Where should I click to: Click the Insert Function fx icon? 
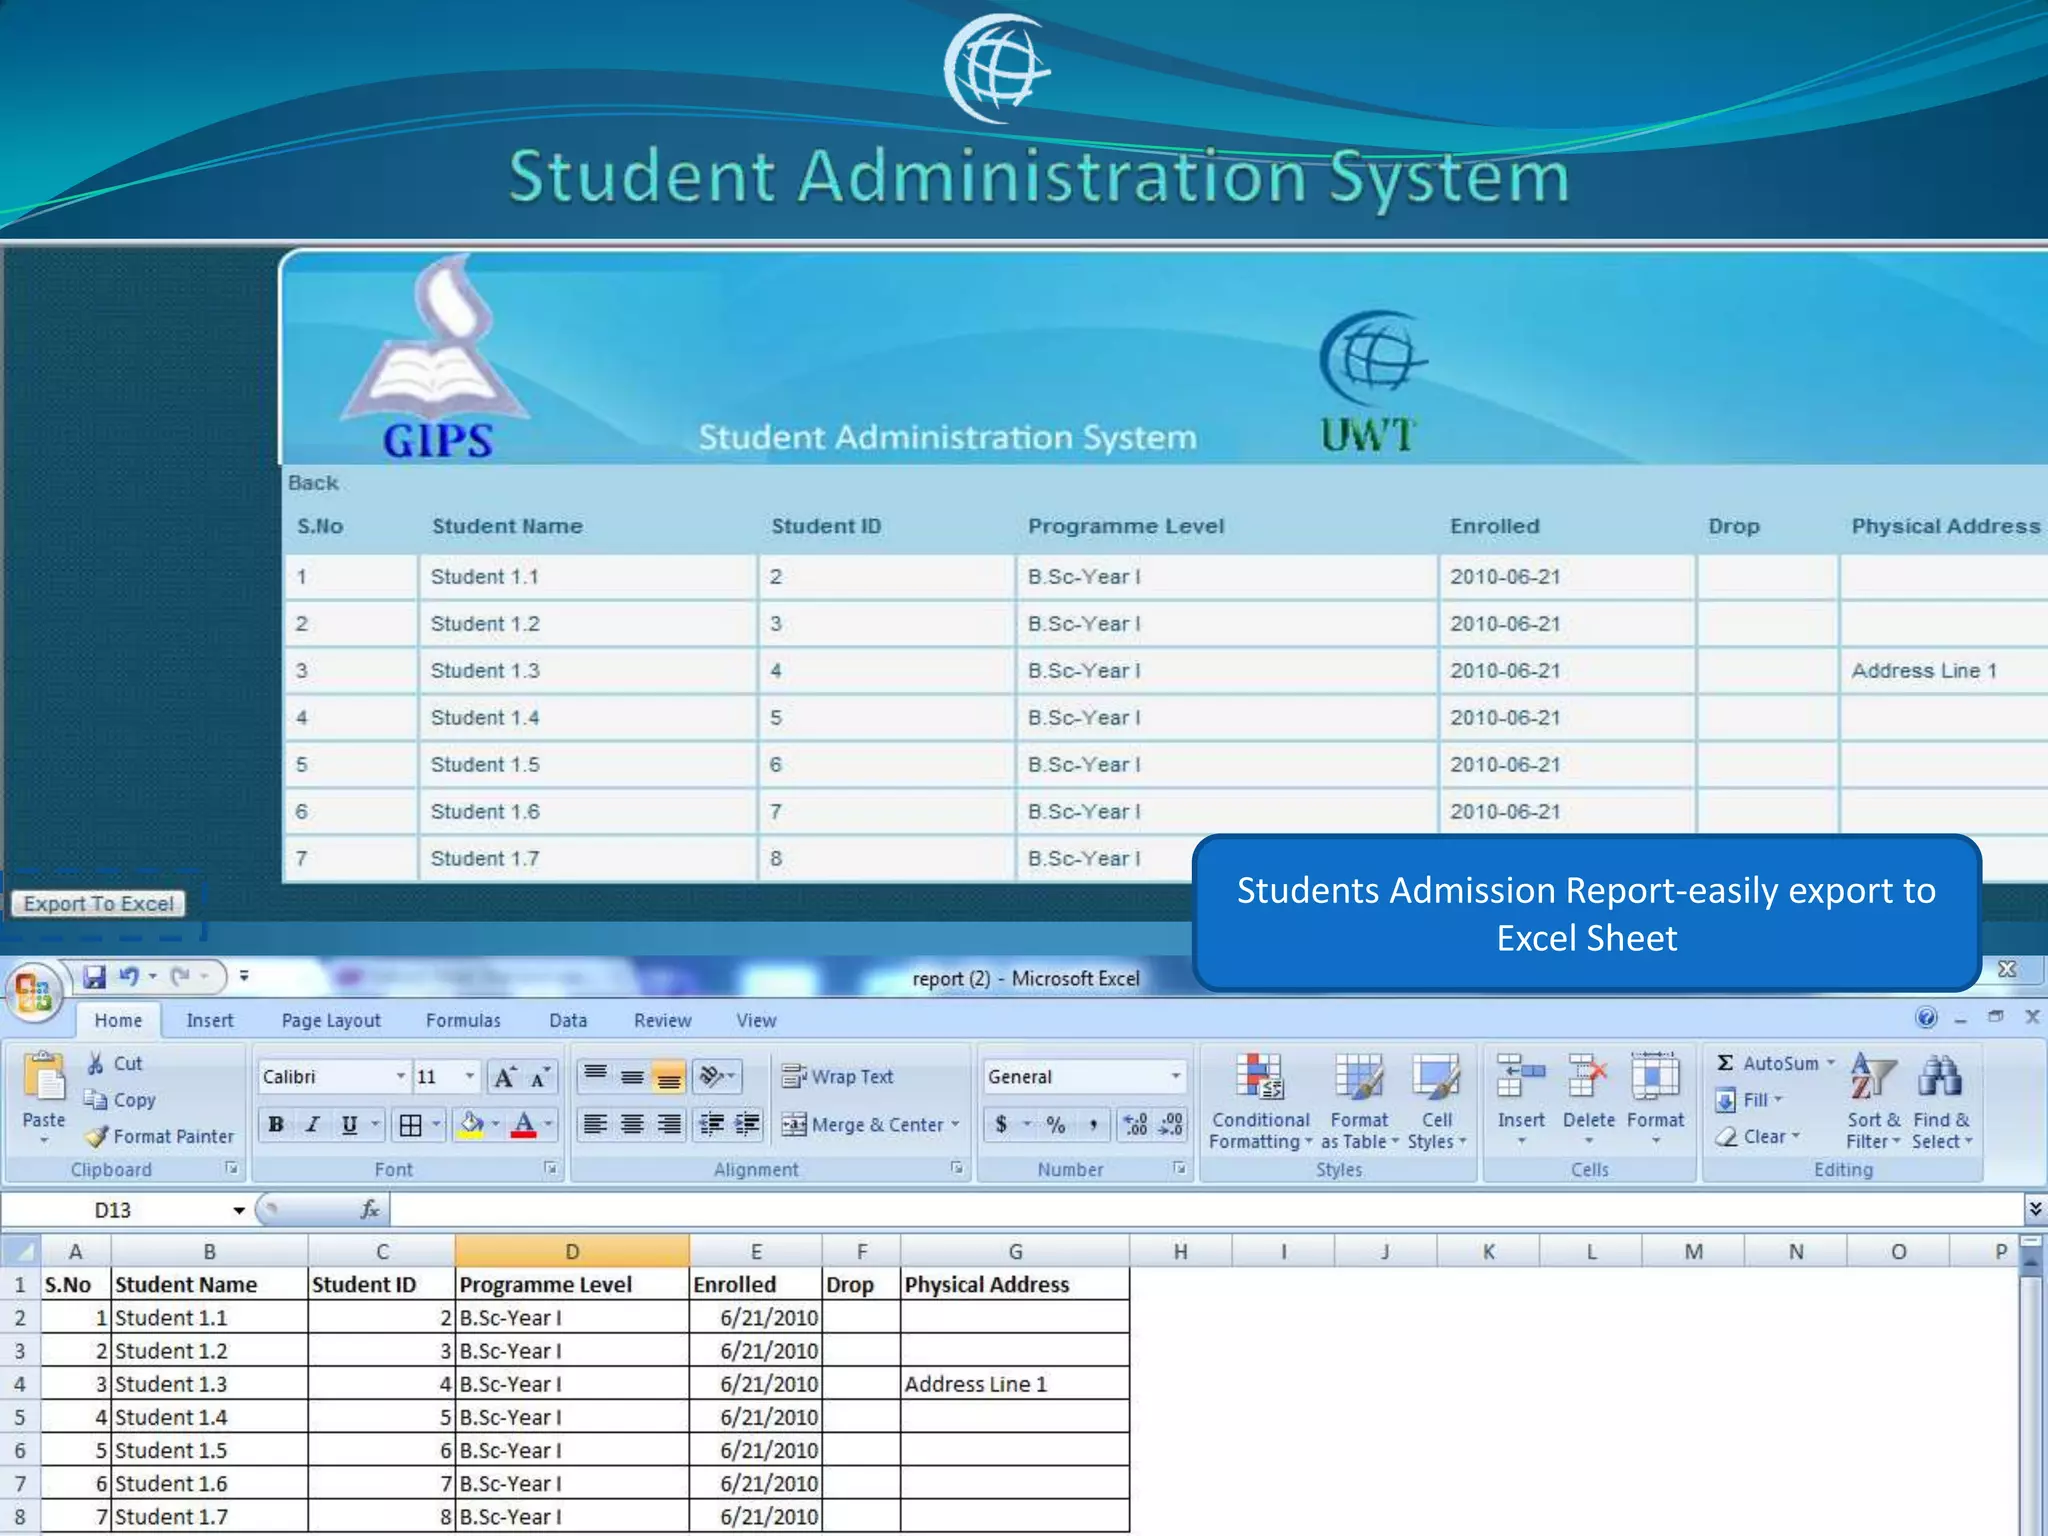tap(370, 1210)
